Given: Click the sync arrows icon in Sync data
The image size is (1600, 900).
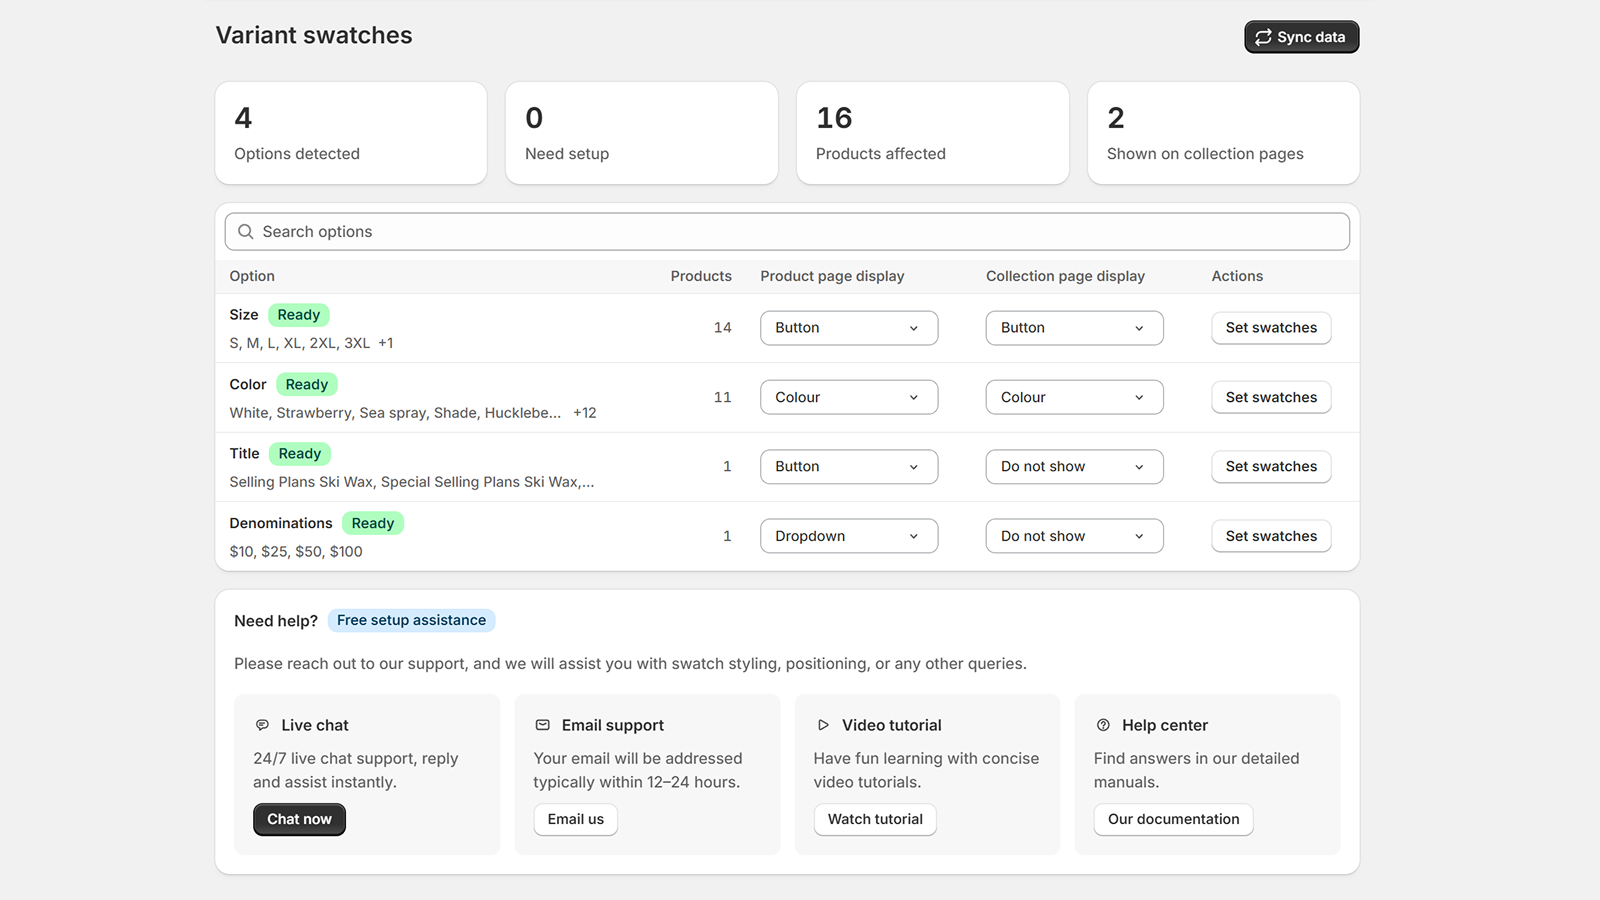Looking at the screenshot, I should pyautogui.click(x=1263, y=37).
